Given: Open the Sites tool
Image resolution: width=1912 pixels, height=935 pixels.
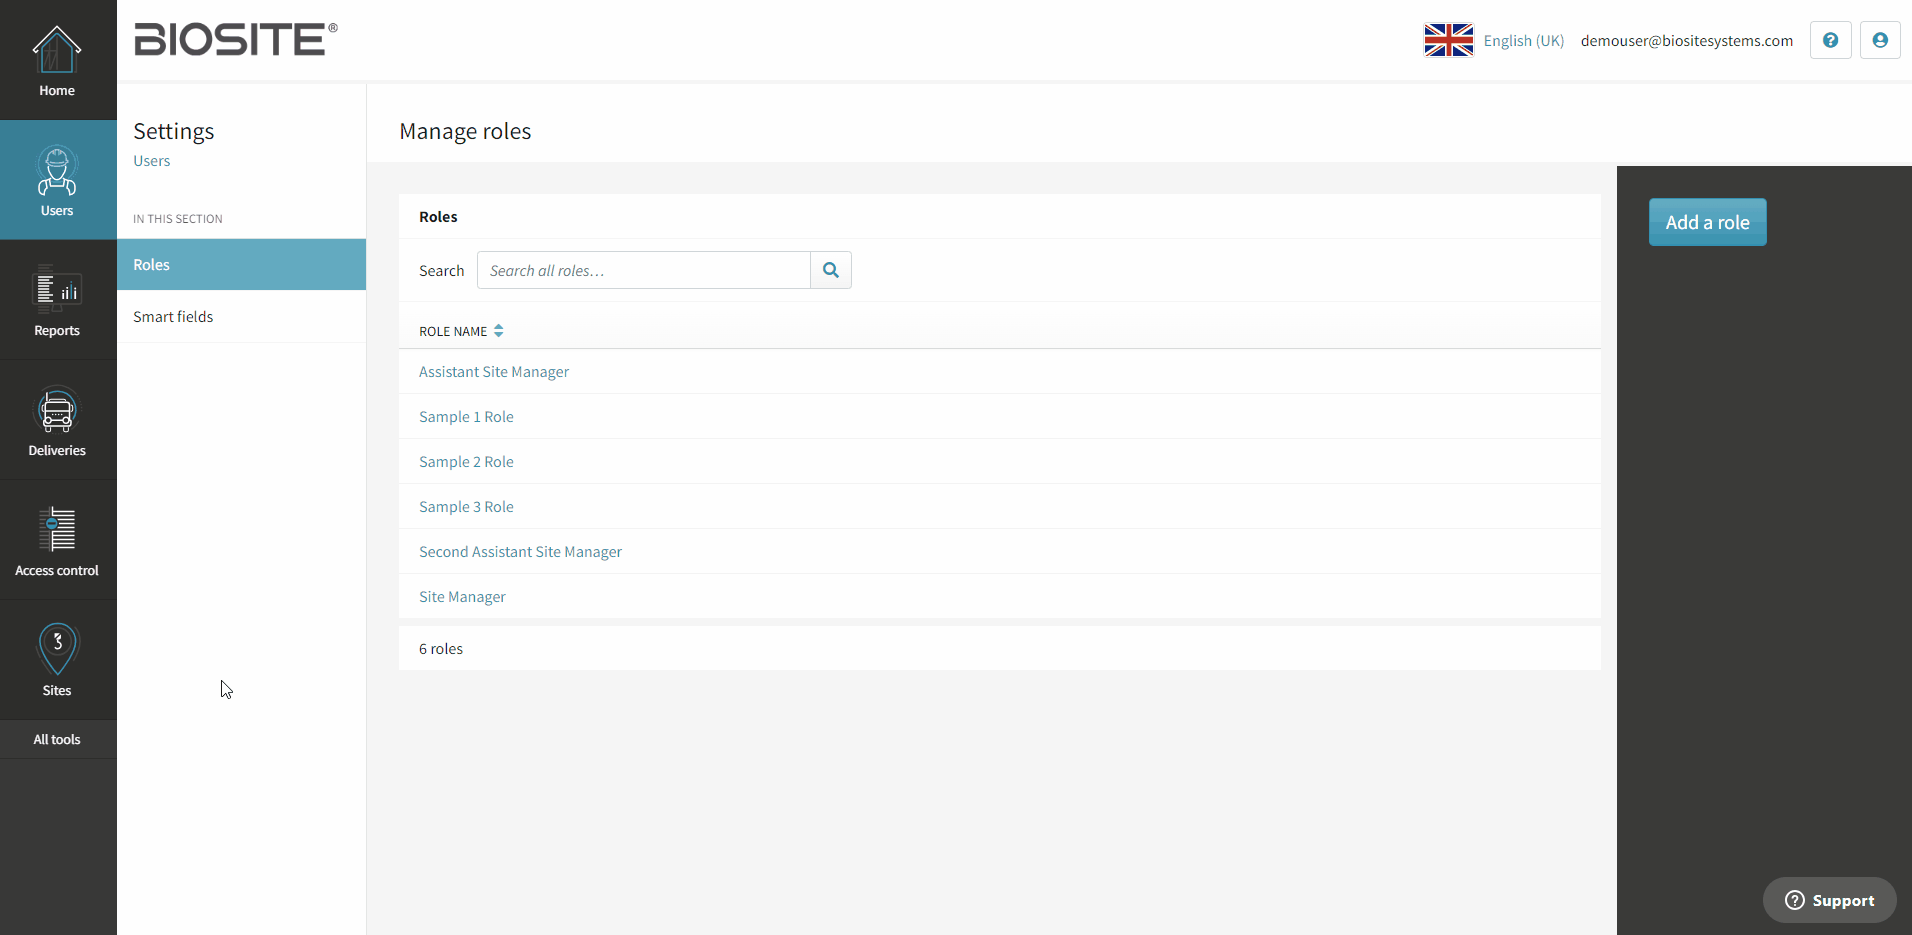Looking at the screenshot, I should click(58, 660).
